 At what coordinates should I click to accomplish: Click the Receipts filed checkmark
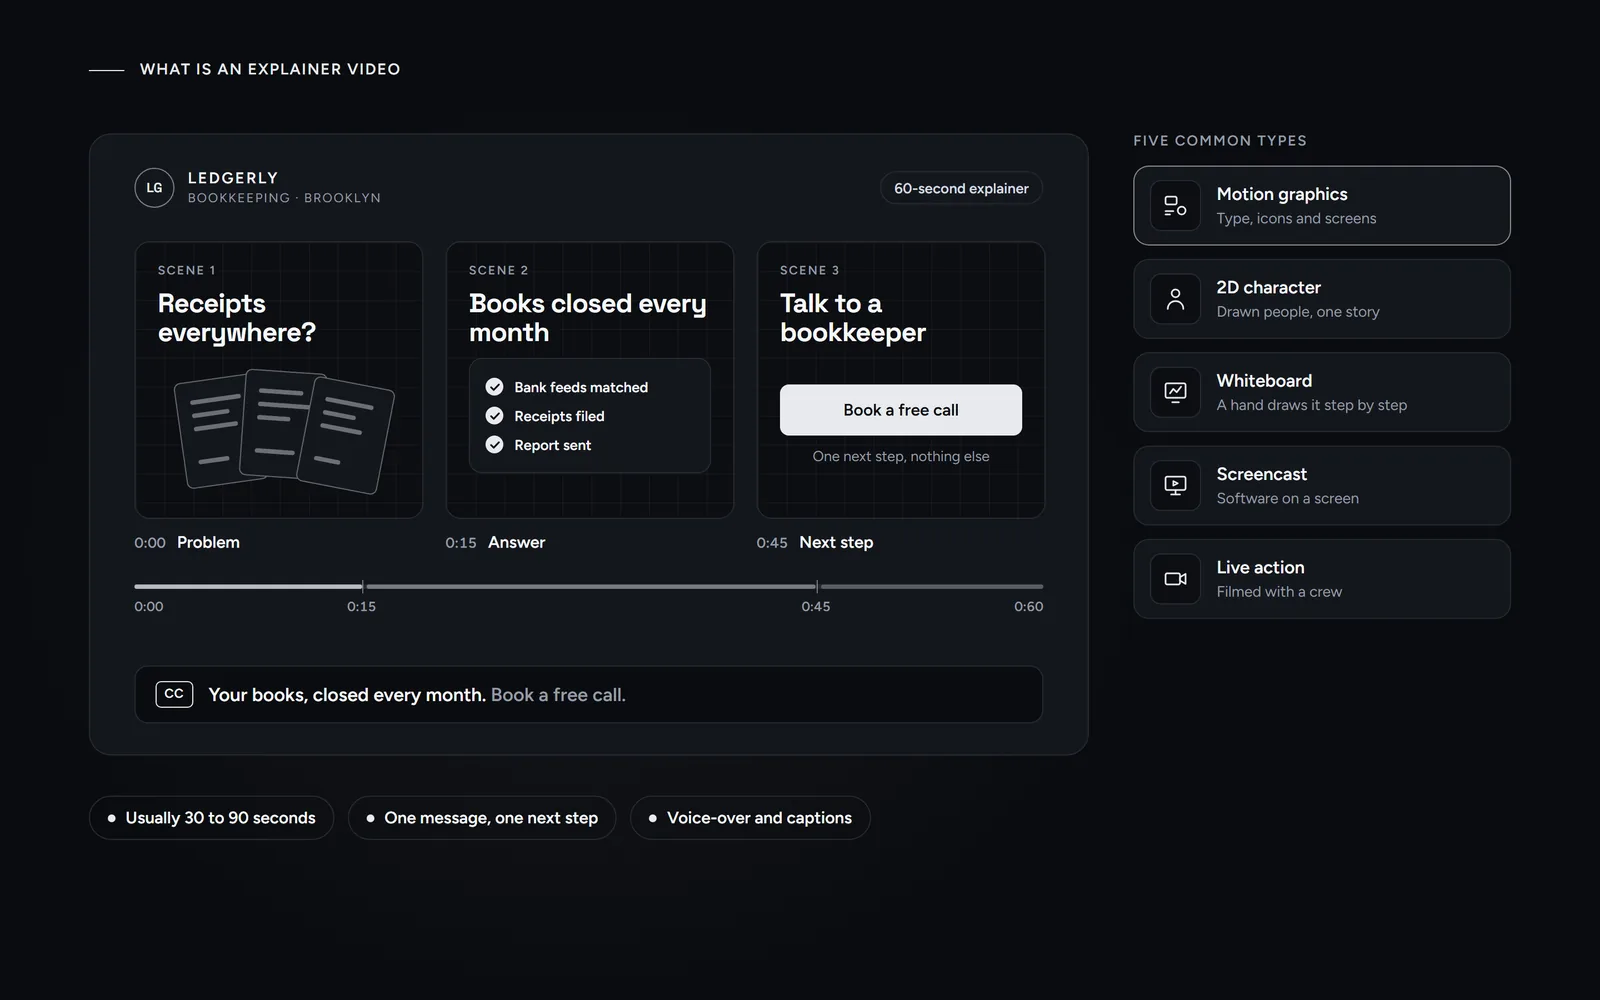(x=494, y=416)
